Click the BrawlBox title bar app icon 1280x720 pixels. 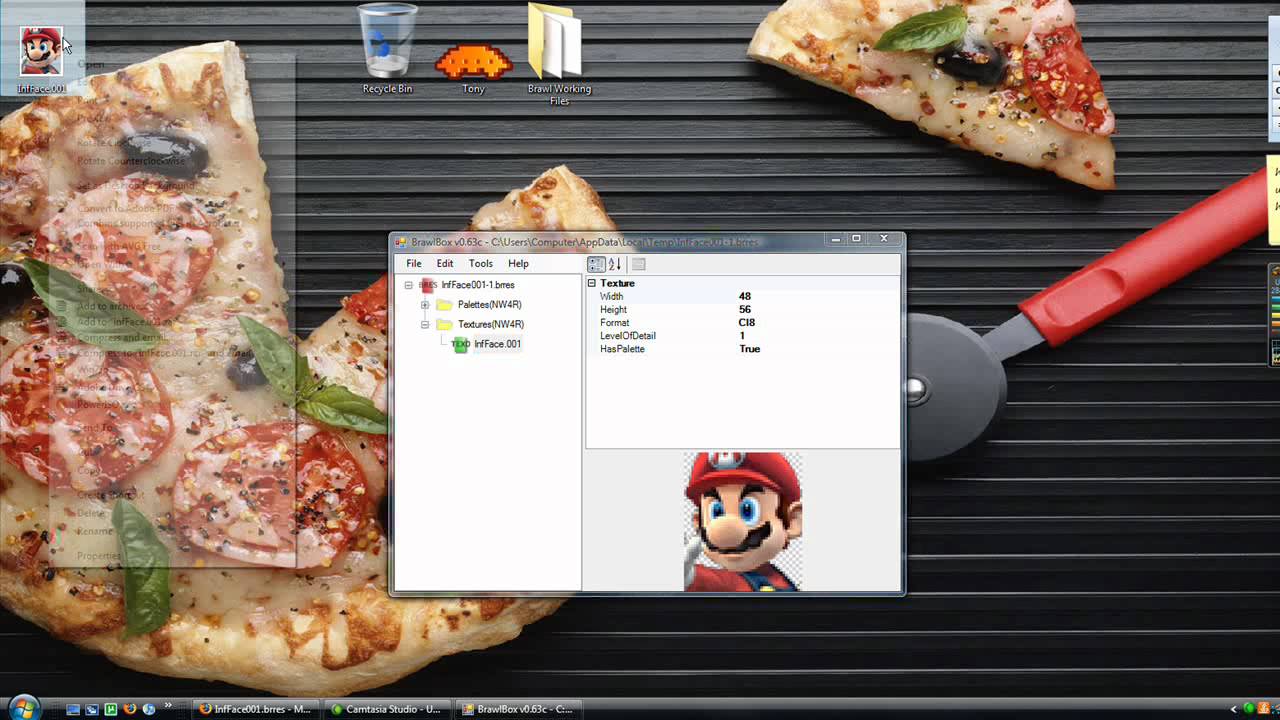click(401, 242)
